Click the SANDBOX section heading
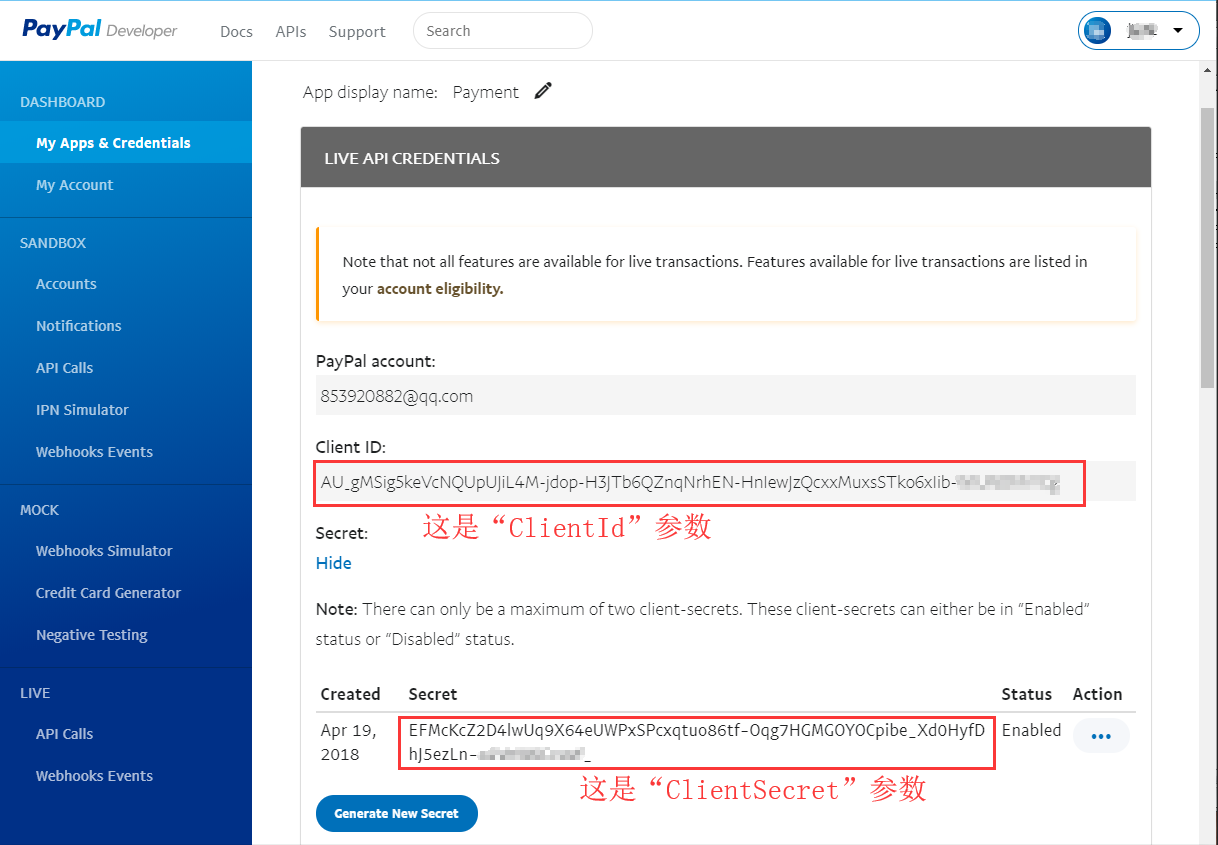Viewport: 1218px width, 845px height. (x=53, y=243)
